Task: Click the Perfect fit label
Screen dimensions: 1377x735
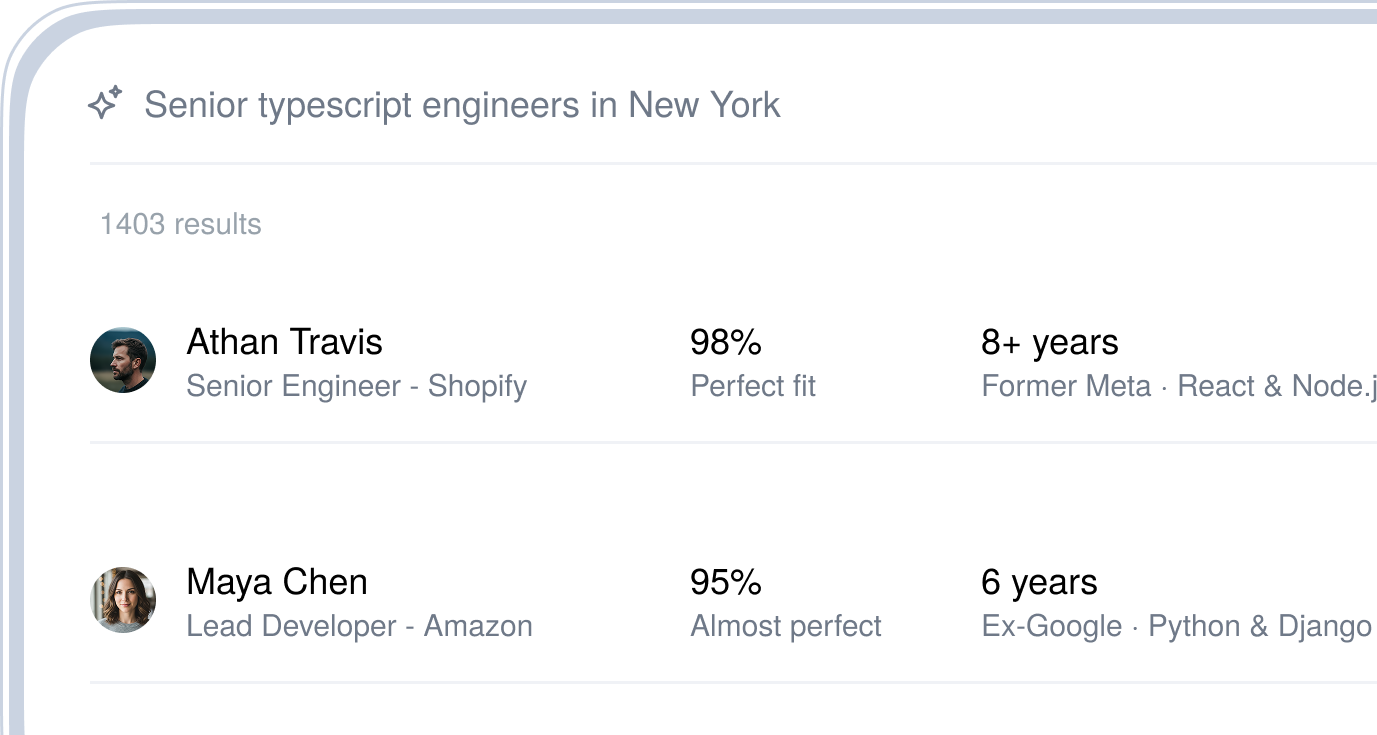Action: [753, 386]
